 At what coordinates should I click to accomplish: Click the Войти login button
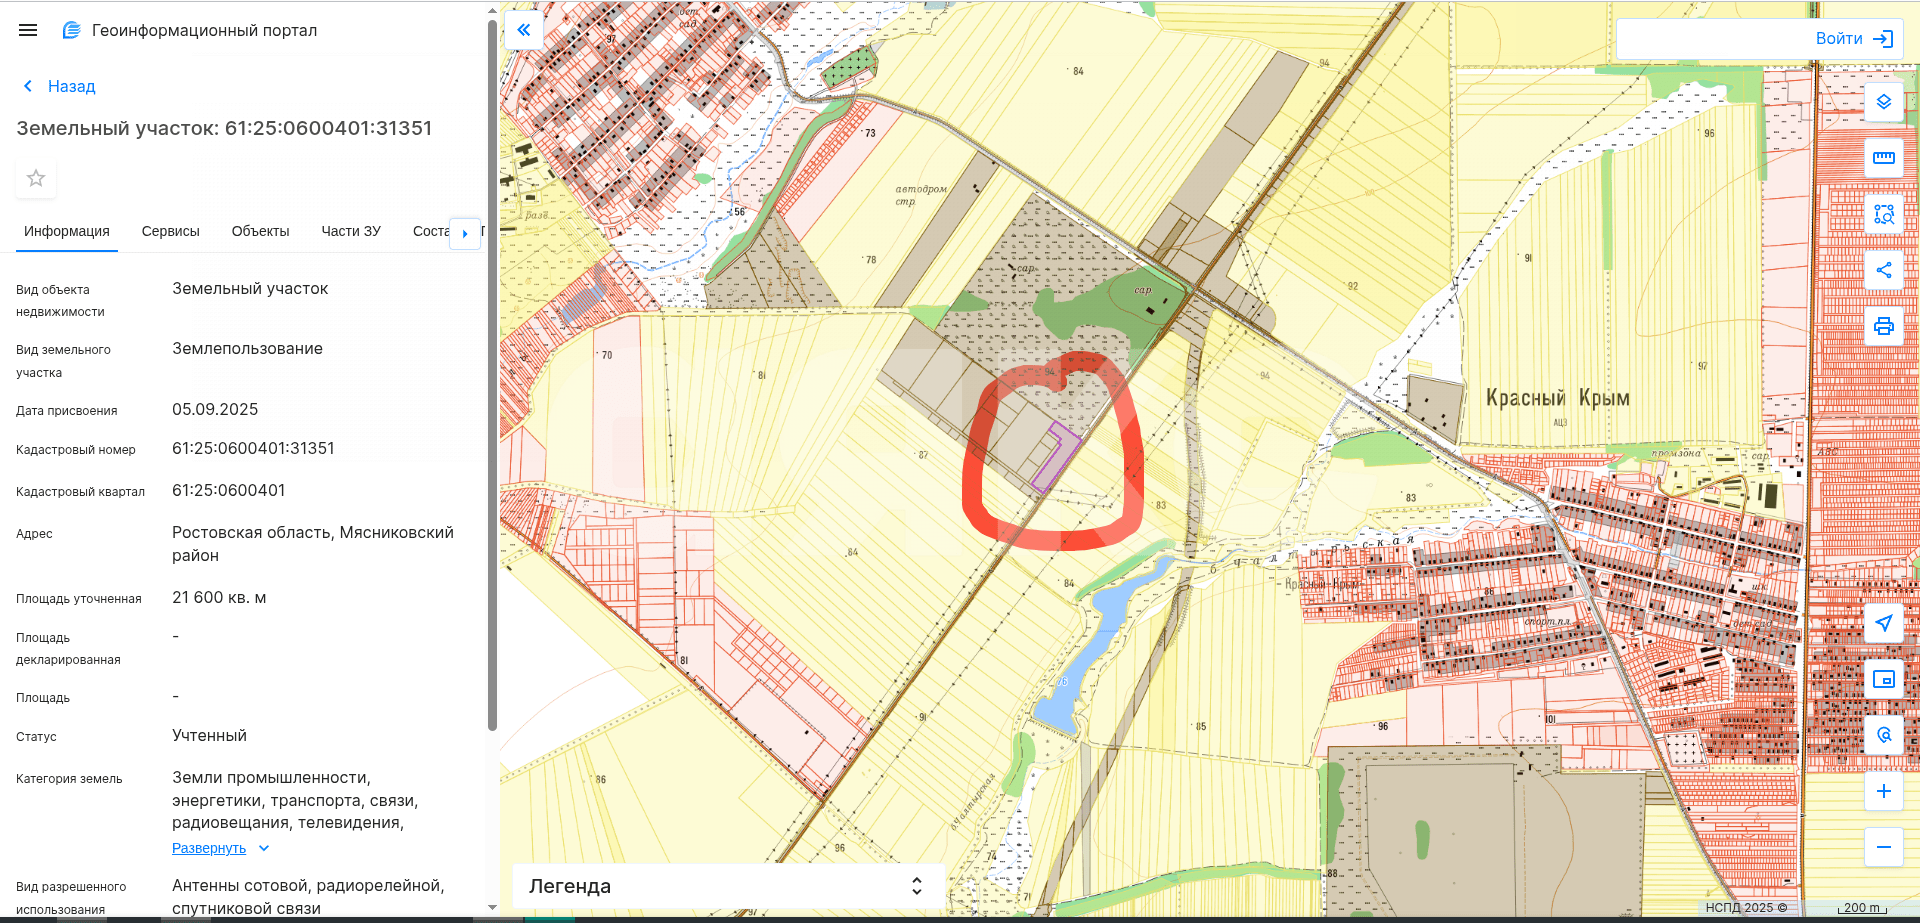click(x=1853, y=39)
